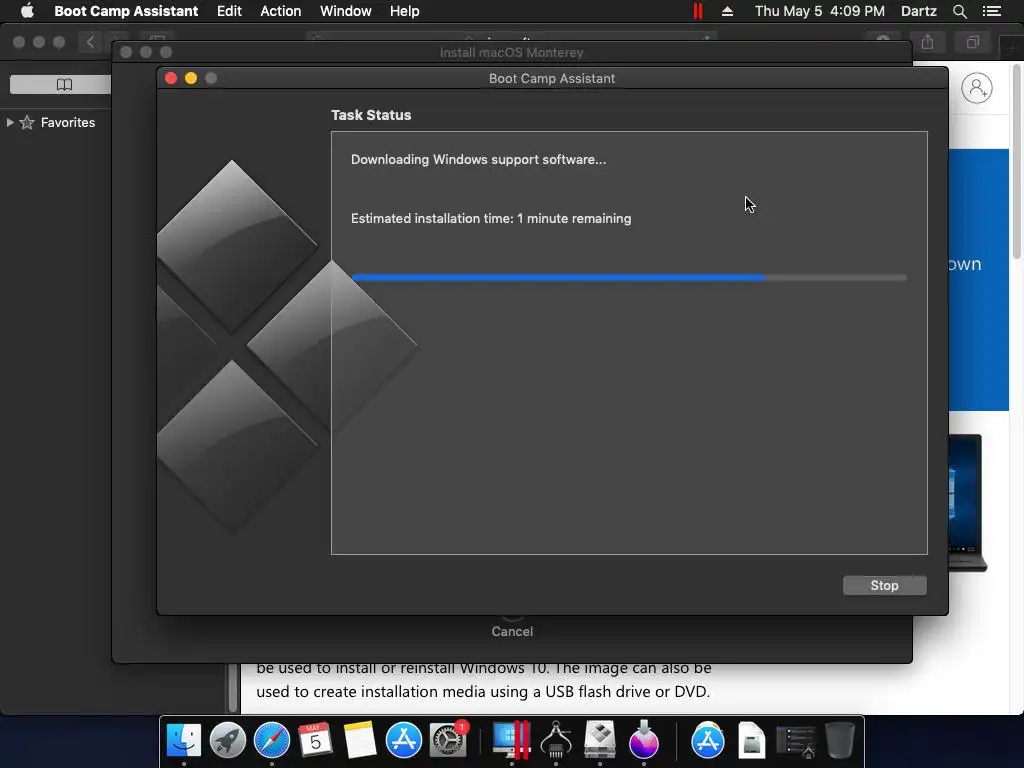Open the first App Store icon in the Dock

pyautogui.click(x=404, y=740)
